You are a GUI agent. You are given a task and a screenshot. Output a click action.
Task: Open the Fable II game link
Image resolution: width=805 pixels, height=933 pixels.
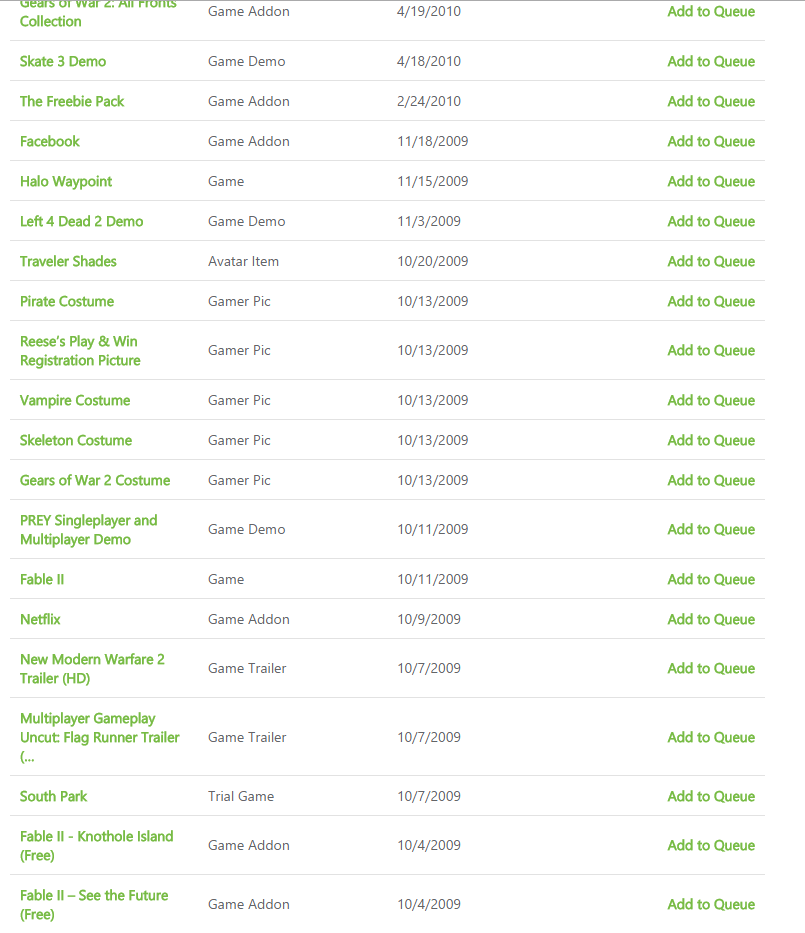[x=42, y=580]
